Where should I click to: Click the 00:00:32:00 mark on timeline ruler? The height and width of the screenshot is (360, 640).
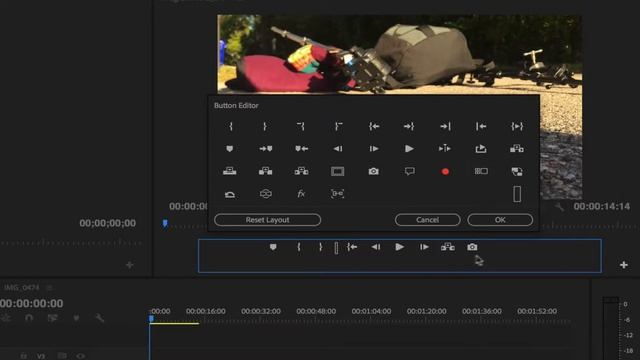coord(261,311)
